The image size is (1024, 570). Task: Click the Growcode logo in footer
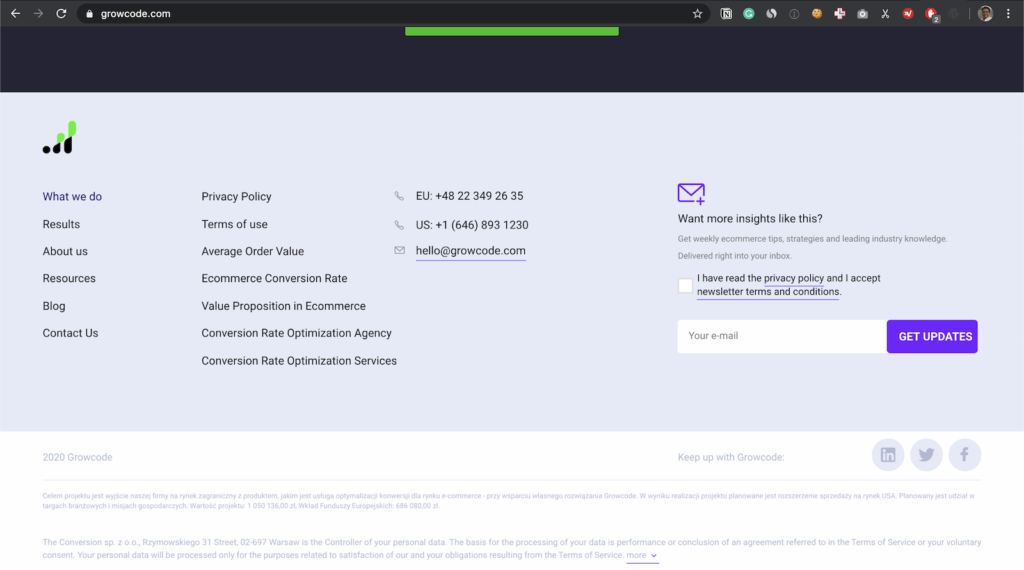tap(59, 137)
